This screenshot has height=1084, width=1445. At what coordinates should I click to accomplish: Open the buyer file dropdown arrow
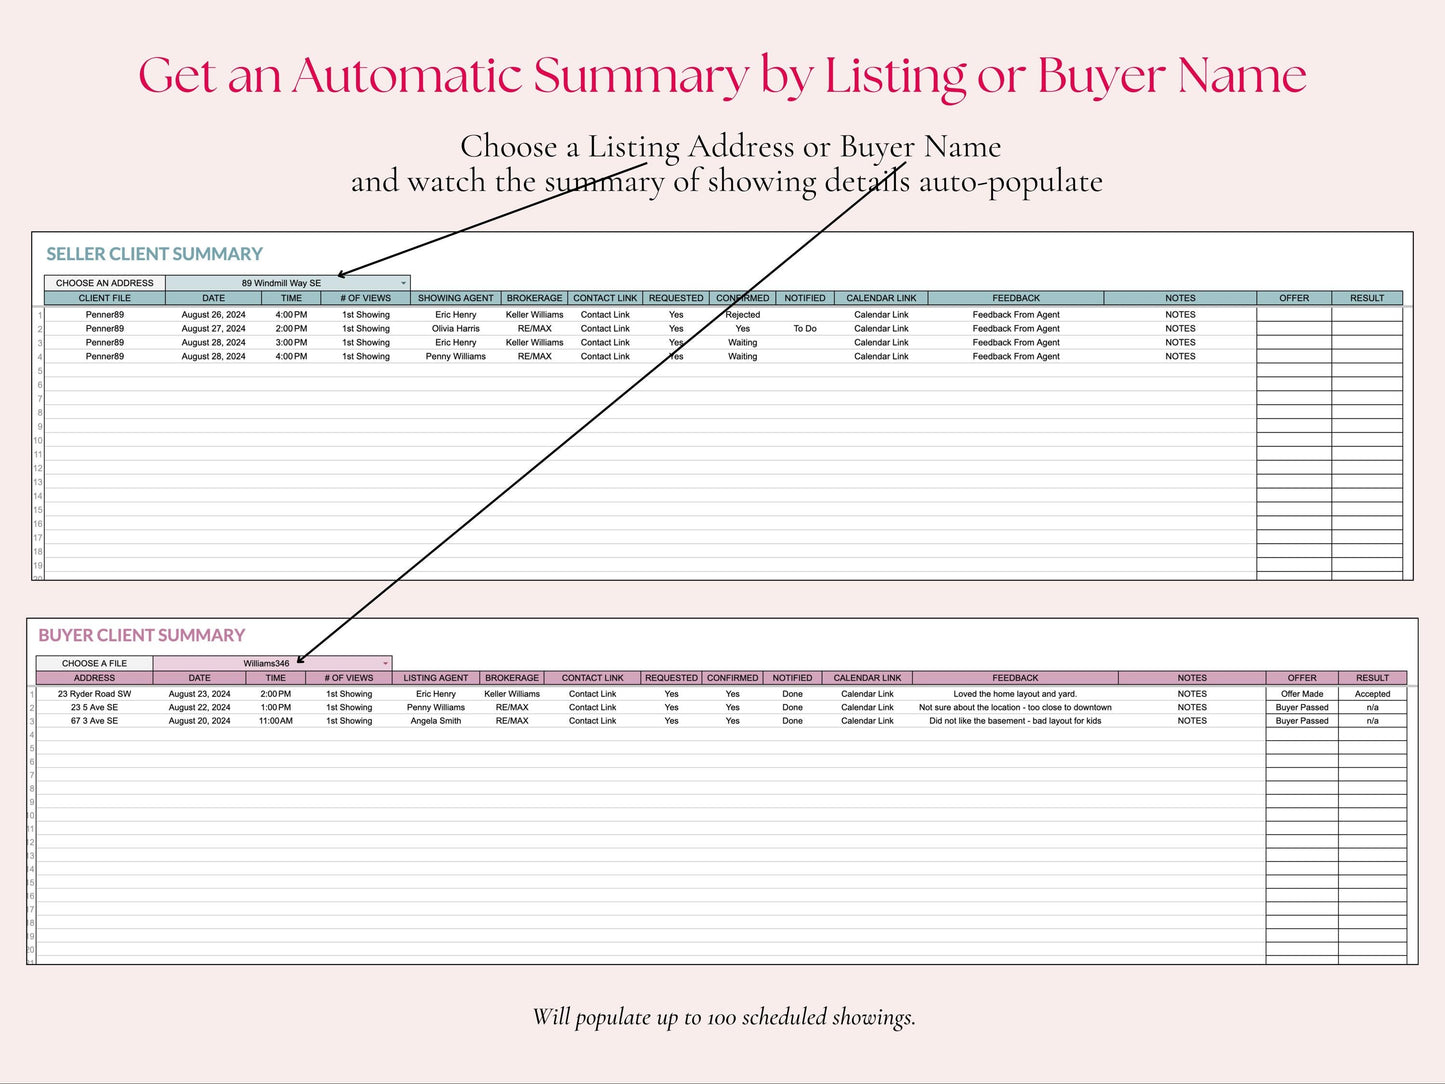[385, 663]
